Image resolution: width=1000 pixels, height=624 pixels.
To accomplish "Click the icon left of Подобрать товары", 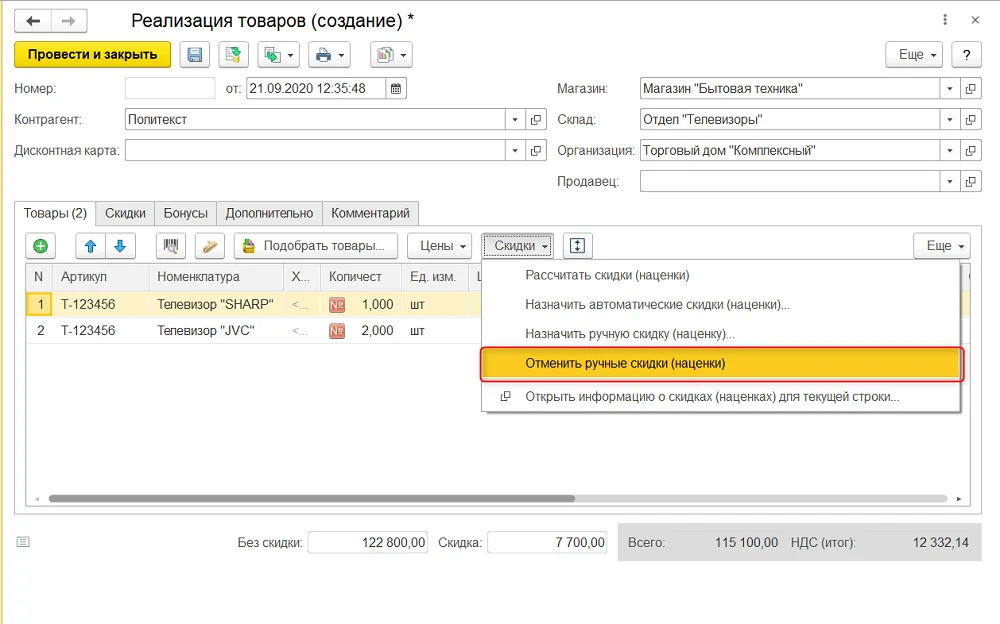I will pos(210,246).
